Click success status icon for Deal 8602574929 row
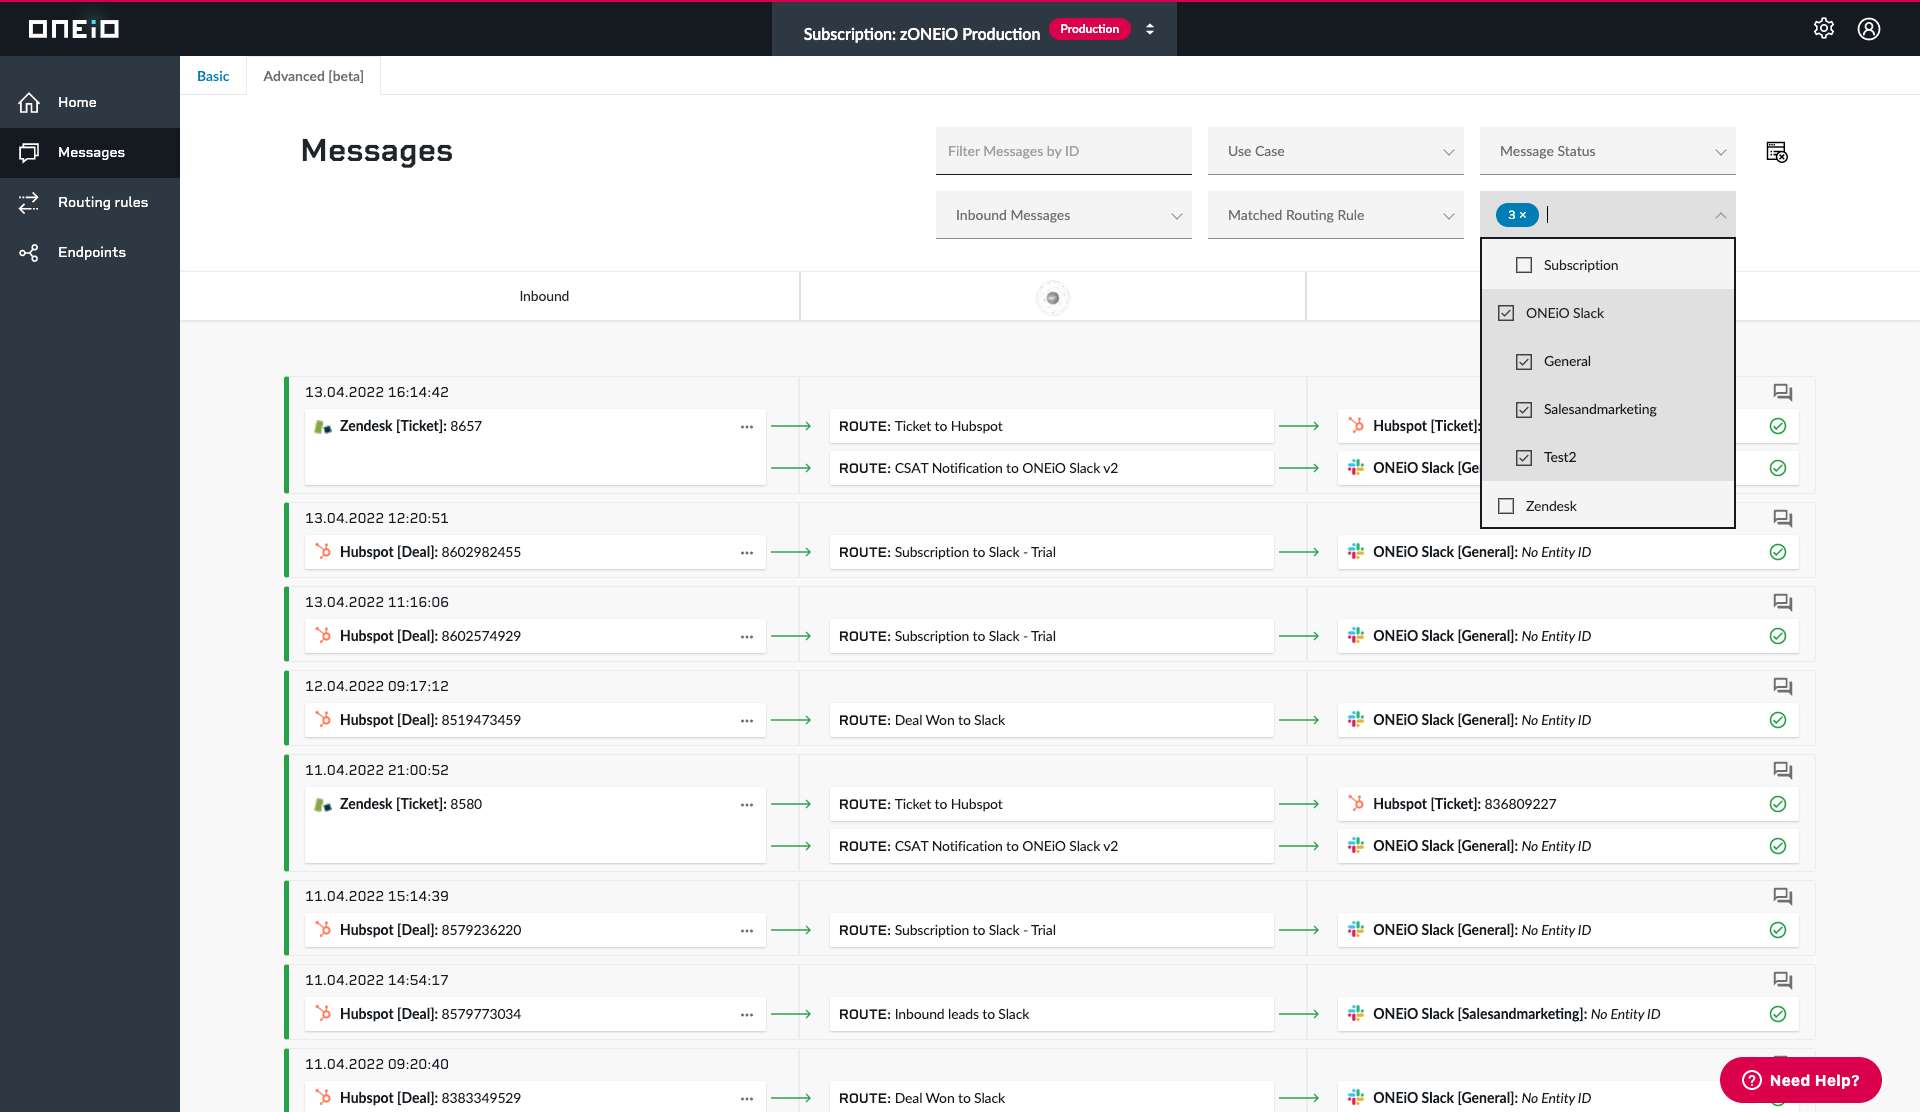This screenshot has width=1920, height=1112. 1778,636
